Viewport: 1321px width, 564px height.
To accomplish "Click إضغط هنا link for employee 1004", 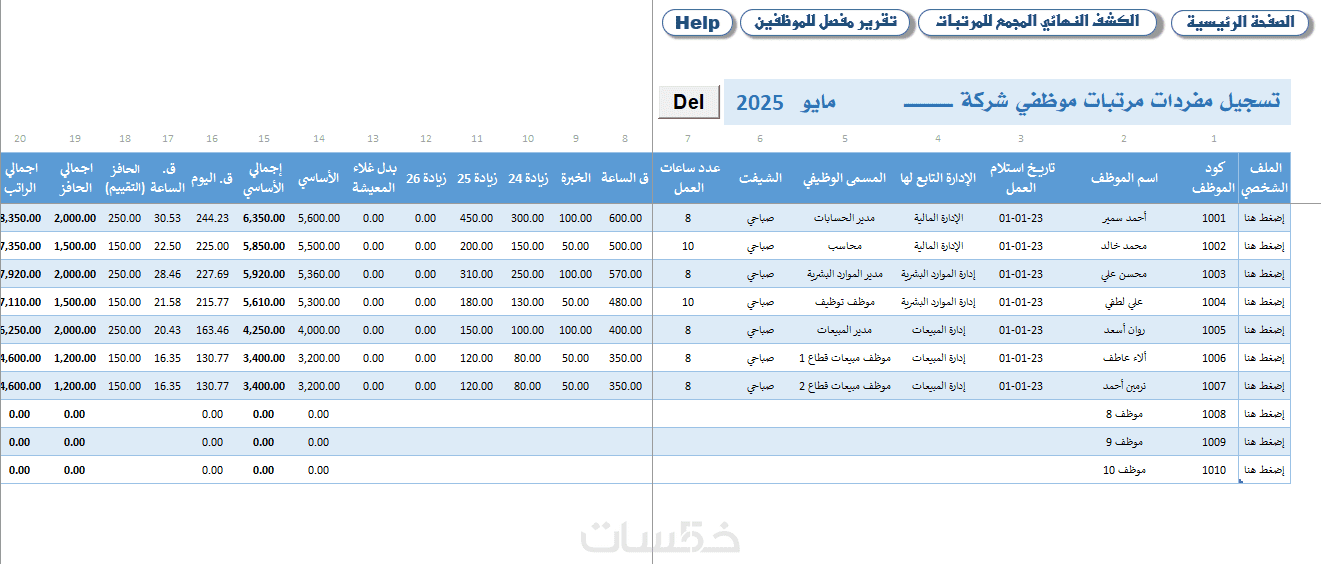I will (x=1265, y=302).
